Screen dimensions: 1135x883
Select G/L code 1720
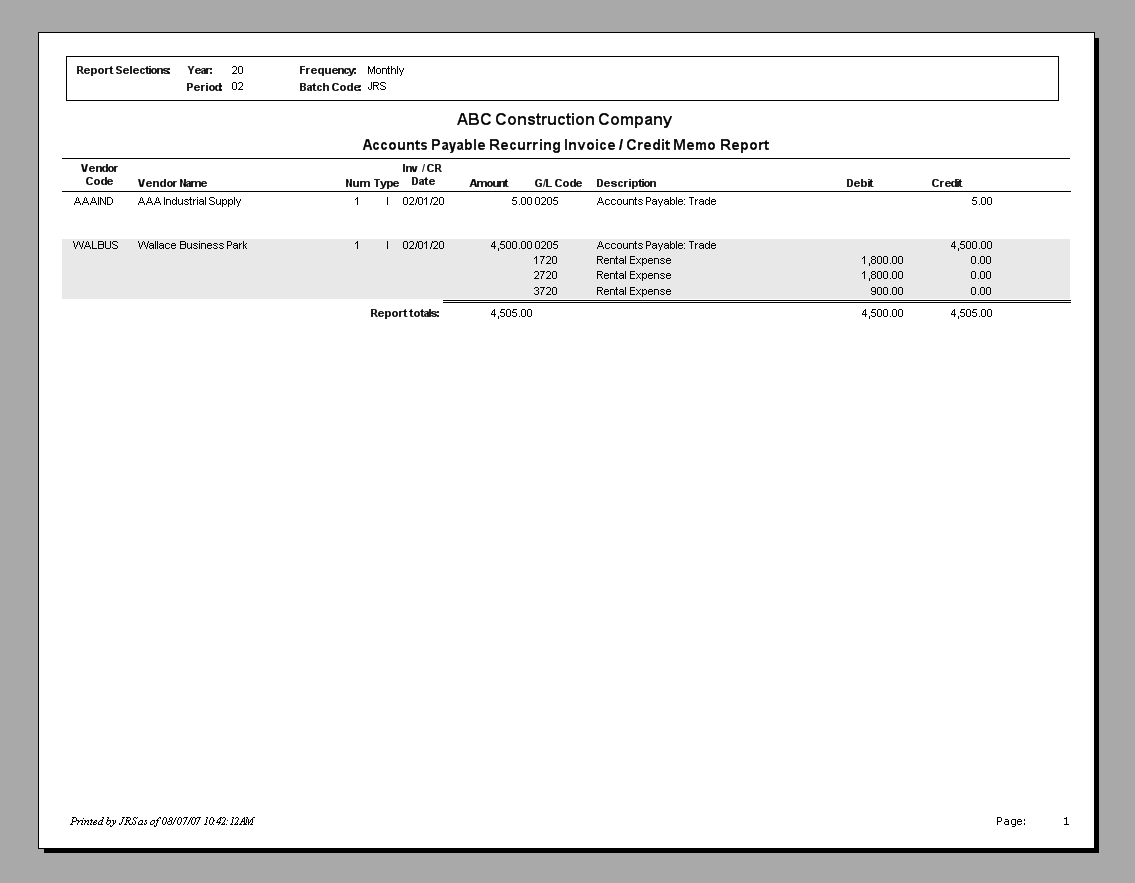point(546,261)
